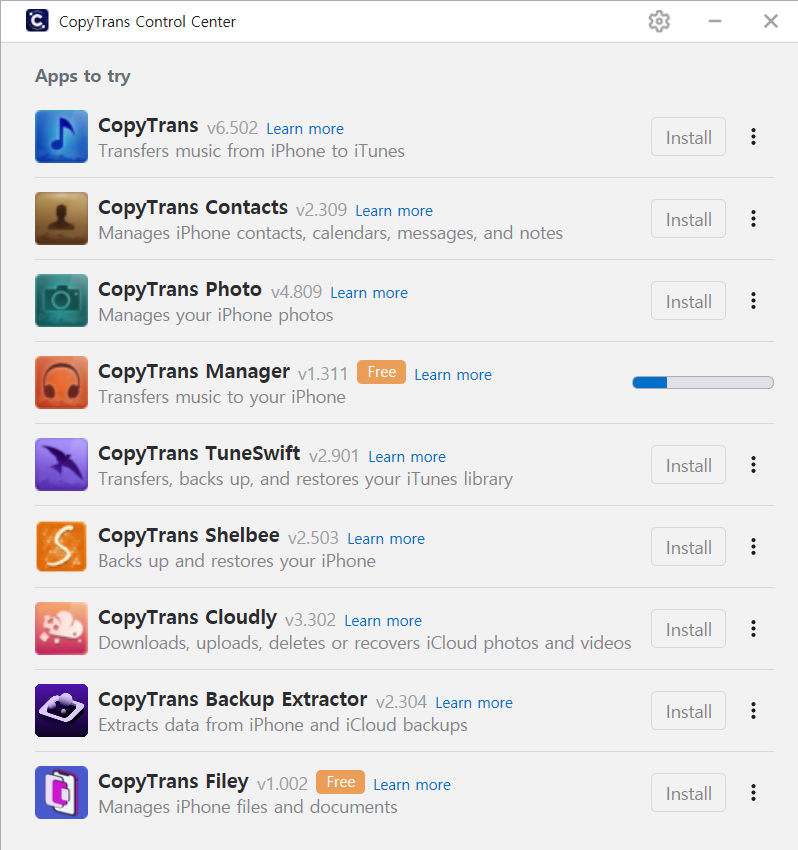Click 'Backs up and restores your iPhone' text
This screenshot has width=798, height=850.
pos(237,561)
